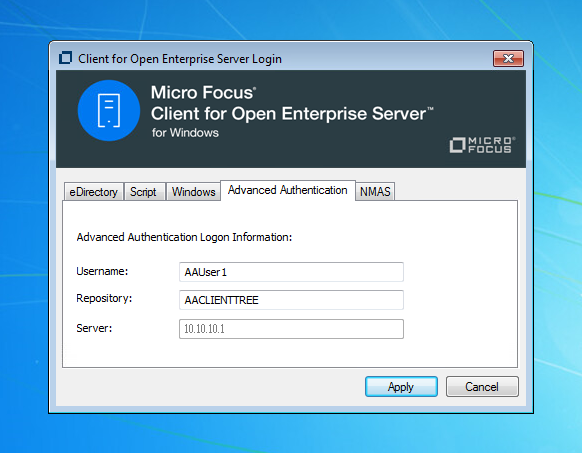Click the blue server logo icon
The image size is (582, 453).
[x=109, y=111]
